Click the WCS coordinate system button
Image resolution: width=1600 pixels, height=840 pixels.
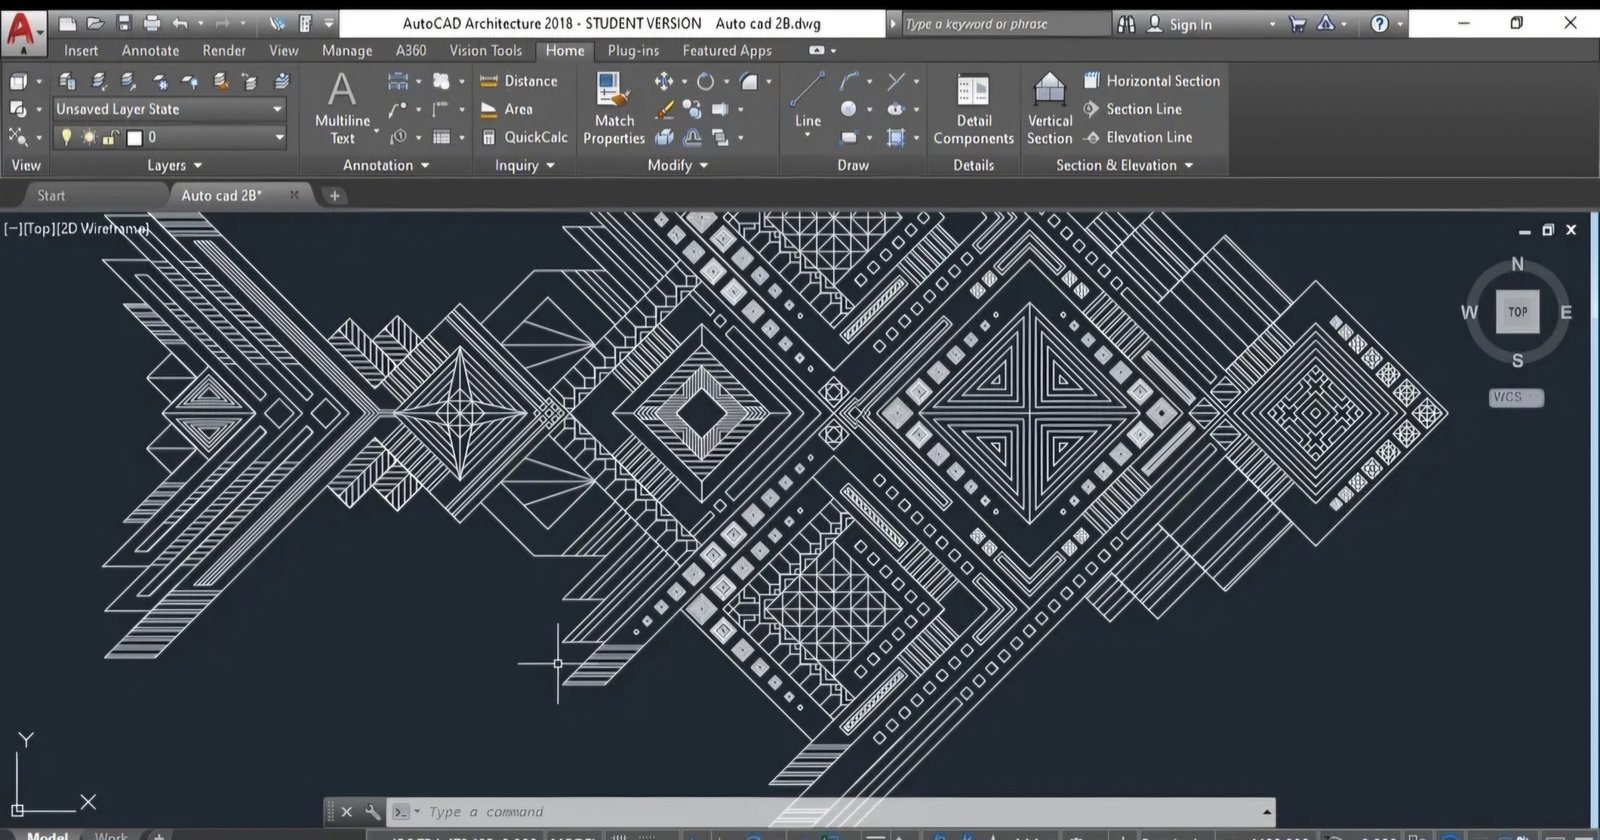[1516, 397]
